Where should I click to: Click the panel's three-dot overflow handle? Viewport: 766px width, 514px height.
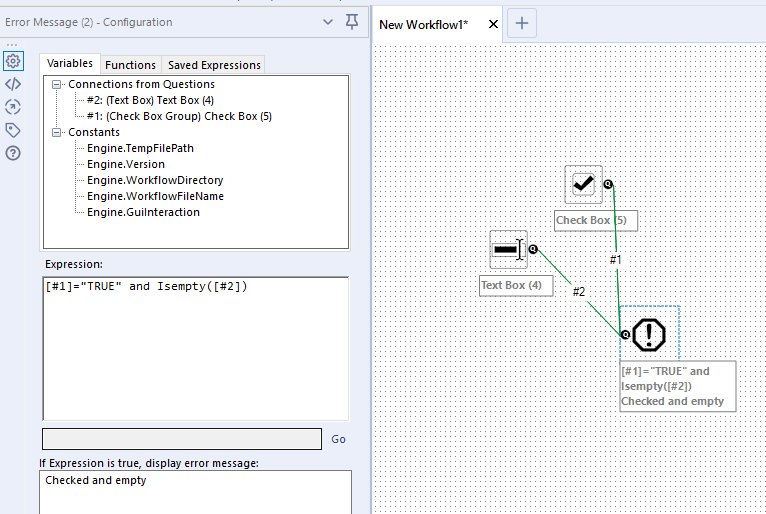coord(12,45)
